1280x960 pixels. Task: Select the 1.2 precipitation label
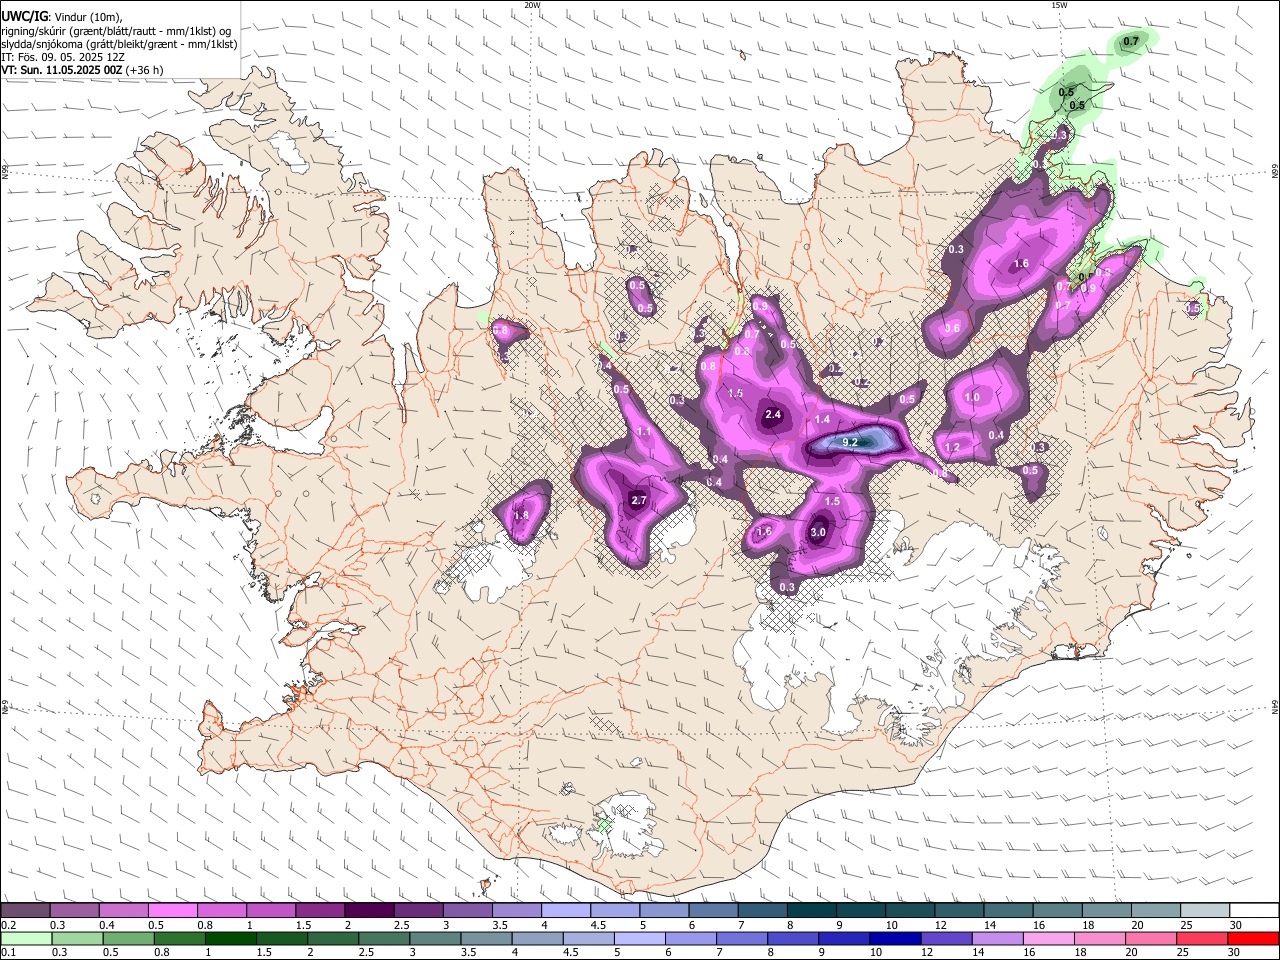pos(952,448)
